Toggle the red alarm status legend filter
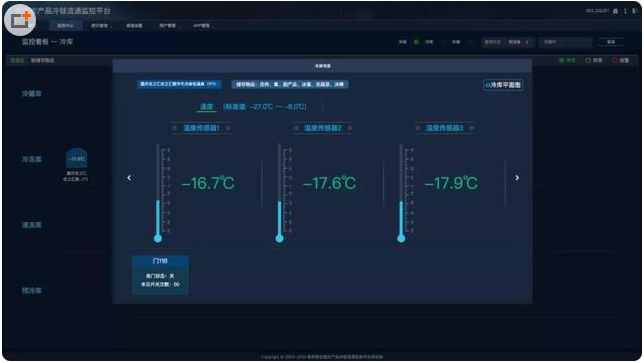The width and height of the screenshot is (644, 363). click(x=621, y=60)
